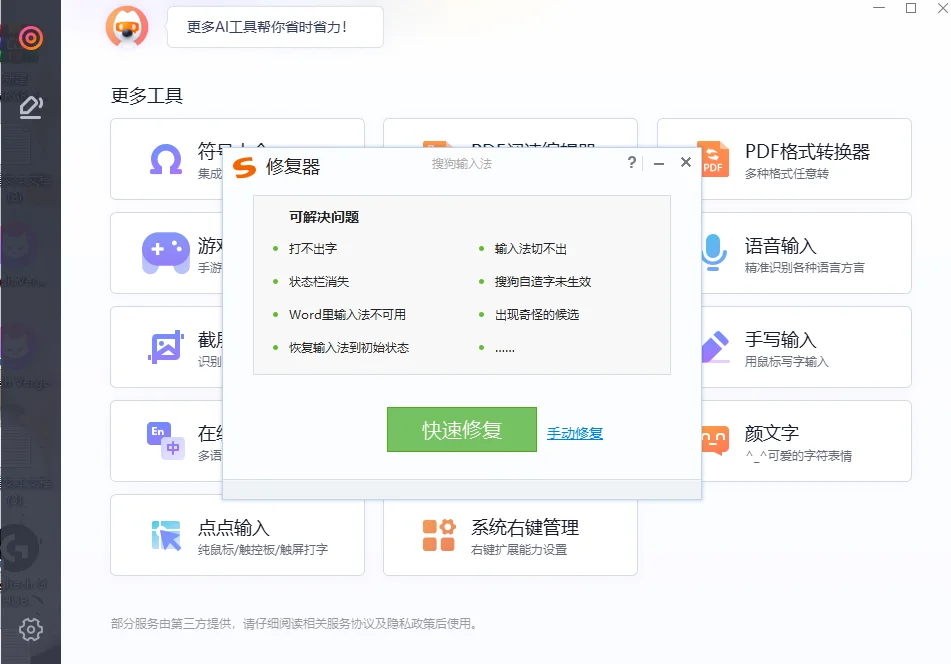Open the 手写输入 handwriting pen icon
951x664 pixels.
pyautogui.click(x=716, y=347)
